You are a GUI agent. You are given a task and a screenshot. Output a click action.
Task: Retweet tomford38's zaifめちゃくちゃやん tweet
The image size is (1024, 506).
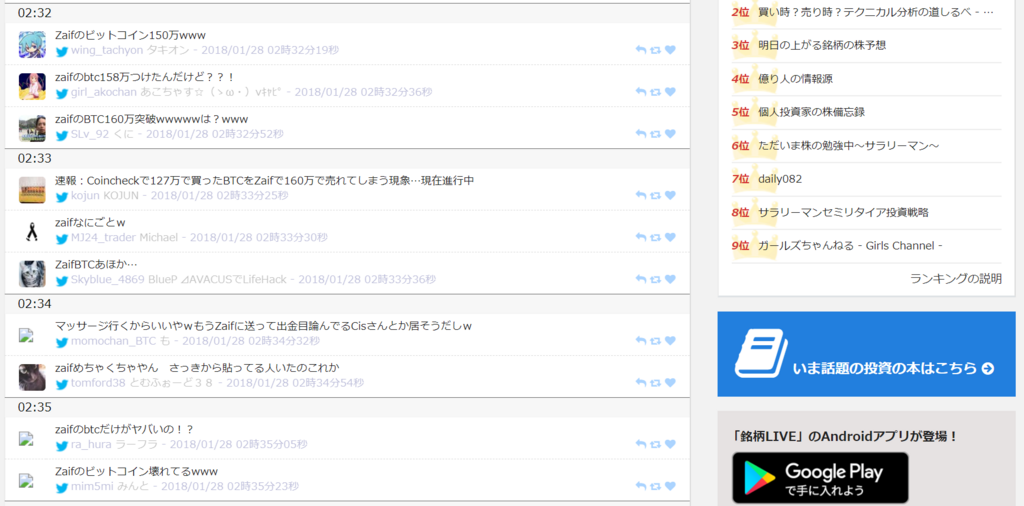click(x=655, y=383)
